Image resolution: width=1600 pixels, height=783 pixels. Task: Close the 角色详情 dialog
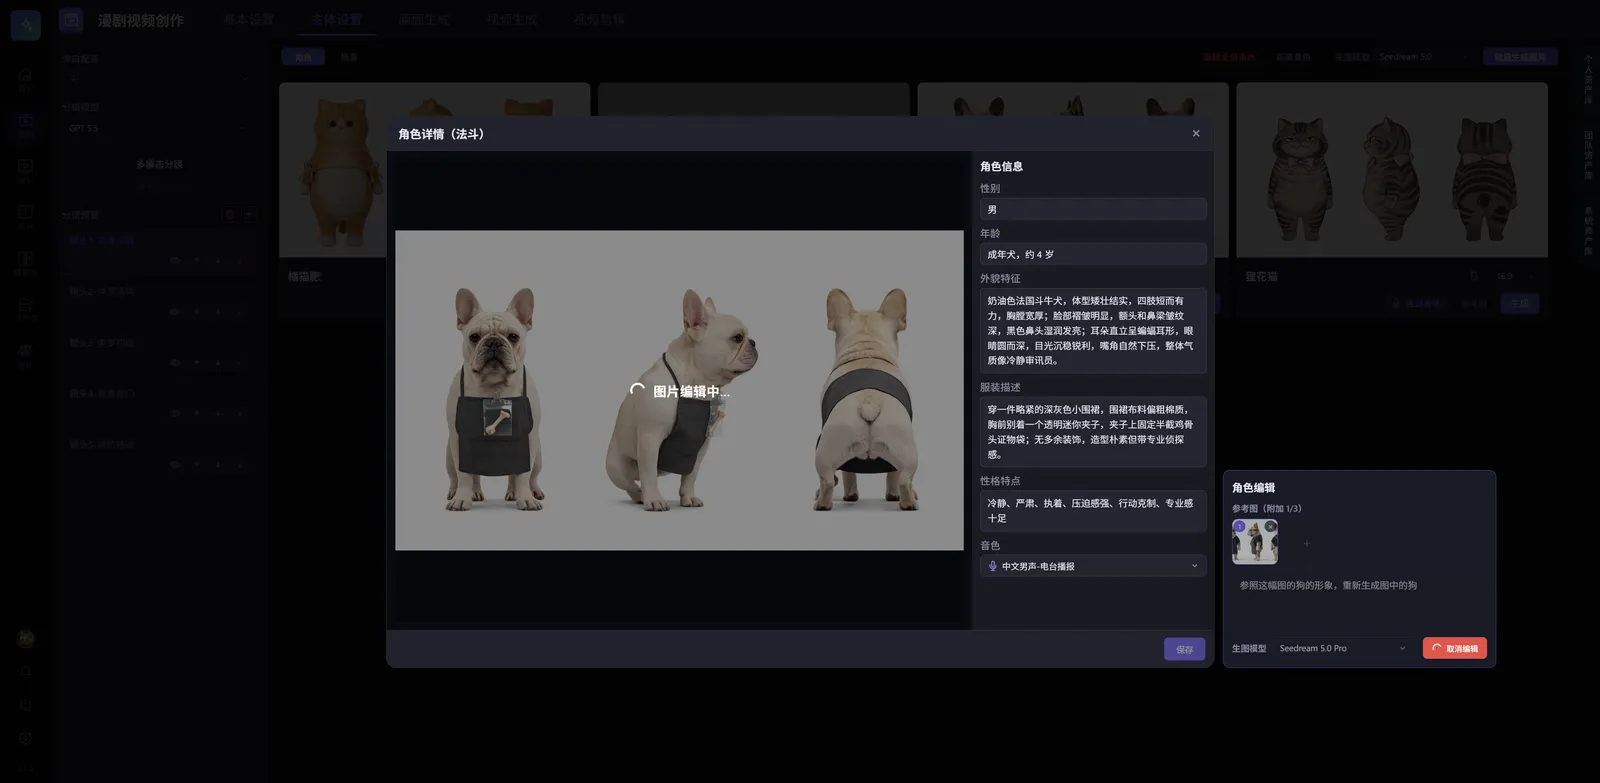1195,133
